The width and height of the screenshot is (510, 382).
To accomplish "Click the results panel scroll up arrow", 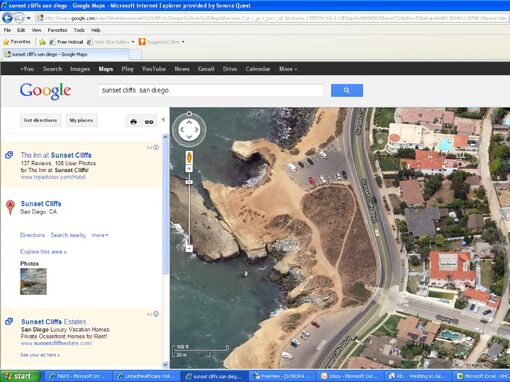I will click(x=165, y=137).
